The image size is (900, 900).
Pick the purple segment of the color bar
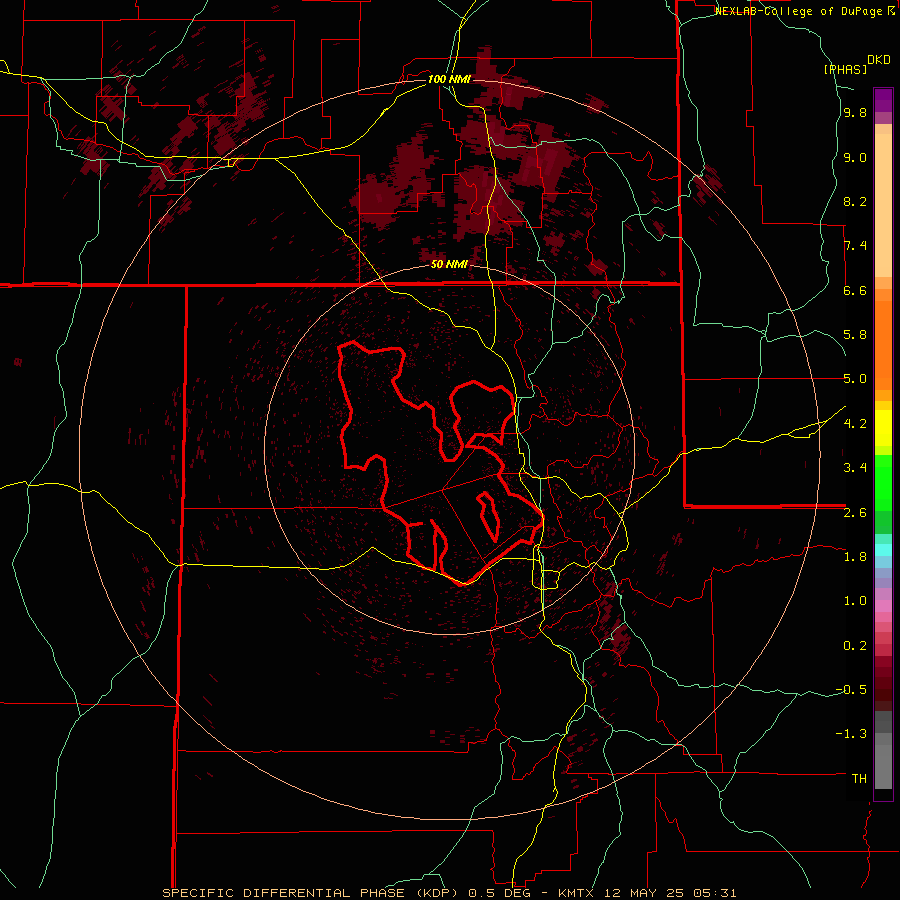pos(883,100)
